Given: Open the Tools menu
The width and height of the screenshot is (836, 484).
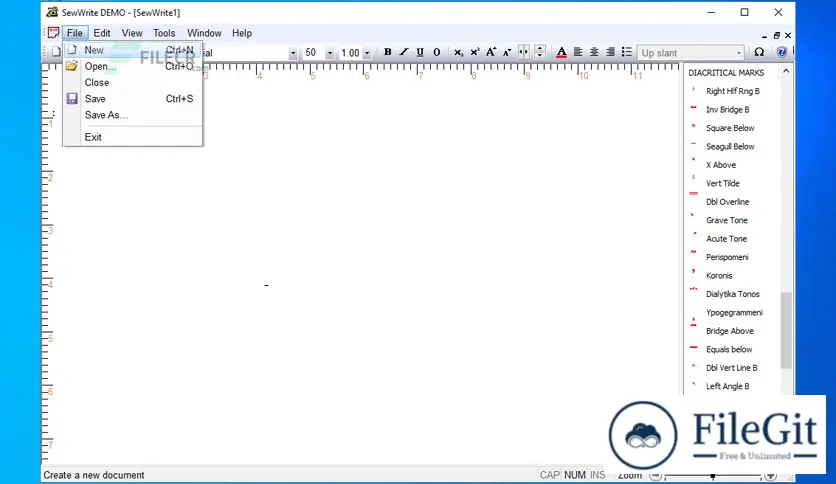Looking at the screenshot, I should coord(164,33).
